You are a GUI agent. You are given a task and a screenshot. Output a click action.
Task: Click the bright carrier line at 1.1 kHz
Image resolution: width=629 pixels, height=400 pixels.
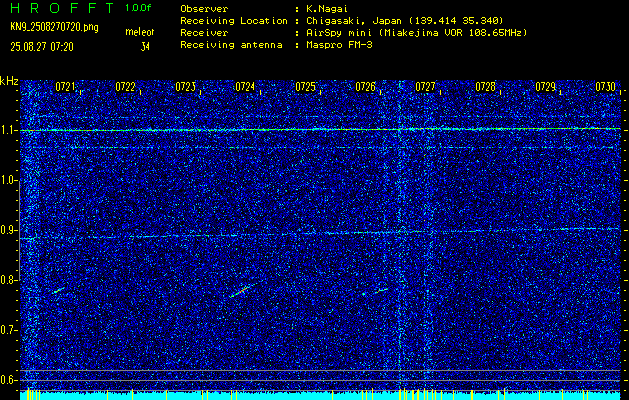320,130
